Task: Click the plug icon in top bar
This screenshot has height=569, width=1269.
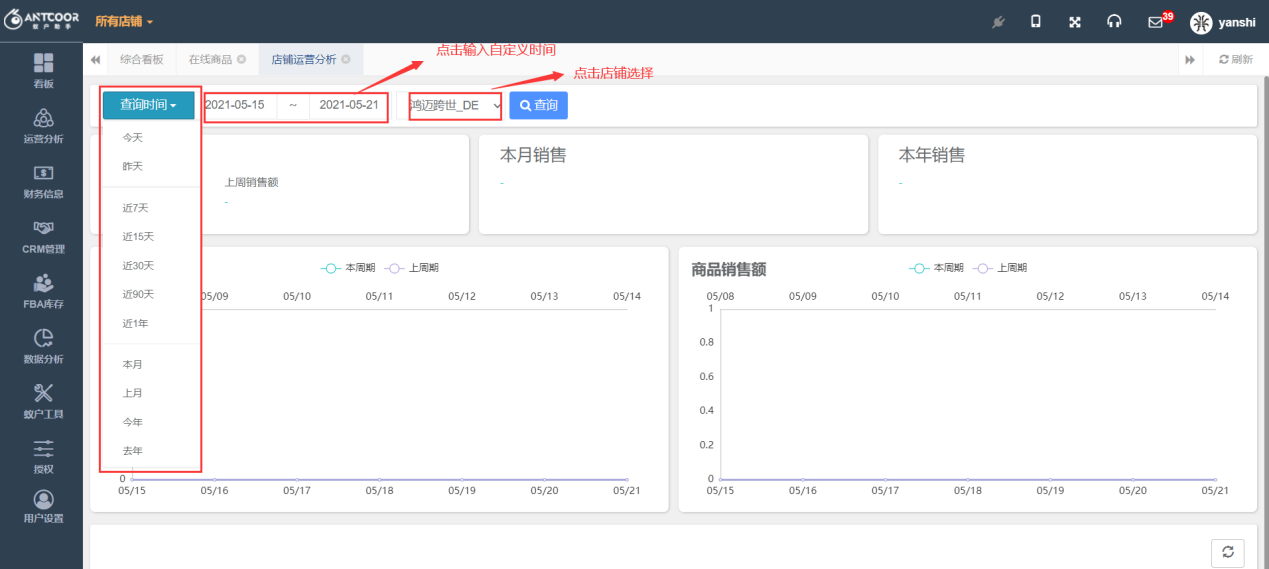Action: [997, 22]
